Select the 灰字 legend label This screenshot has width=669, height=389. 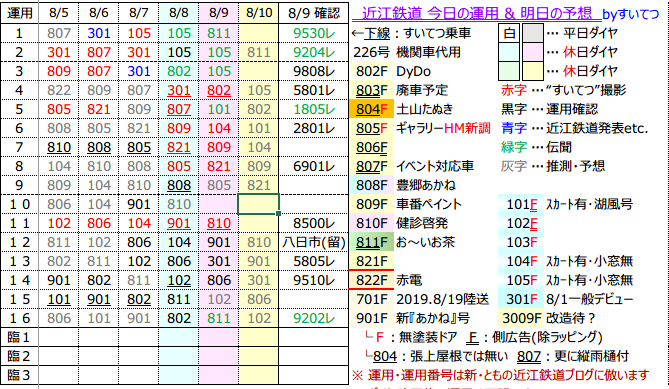tap(514, 166)
